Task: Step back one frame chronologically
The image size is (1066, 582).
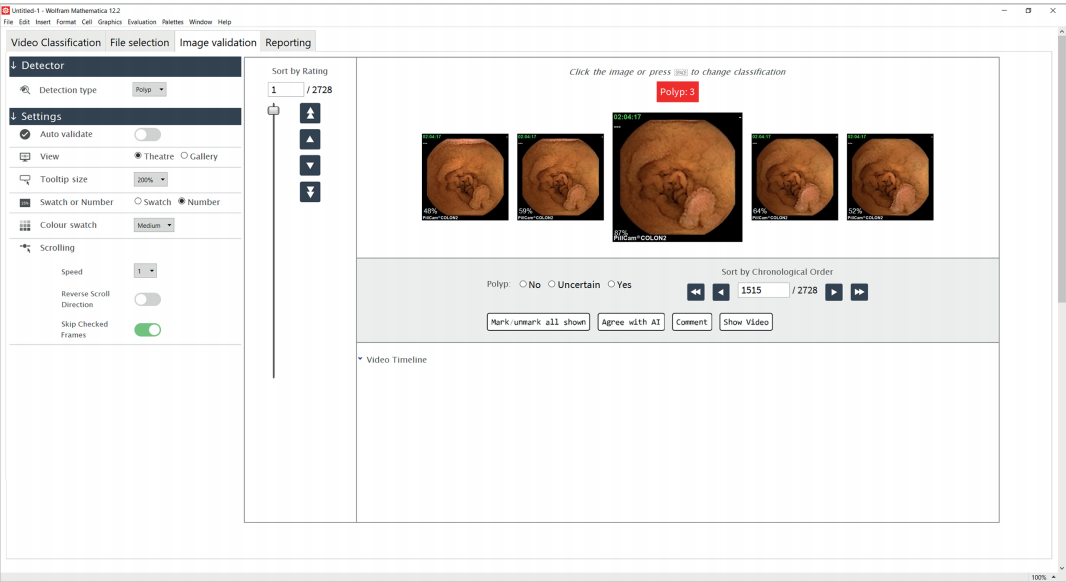Action: (721, 292)
